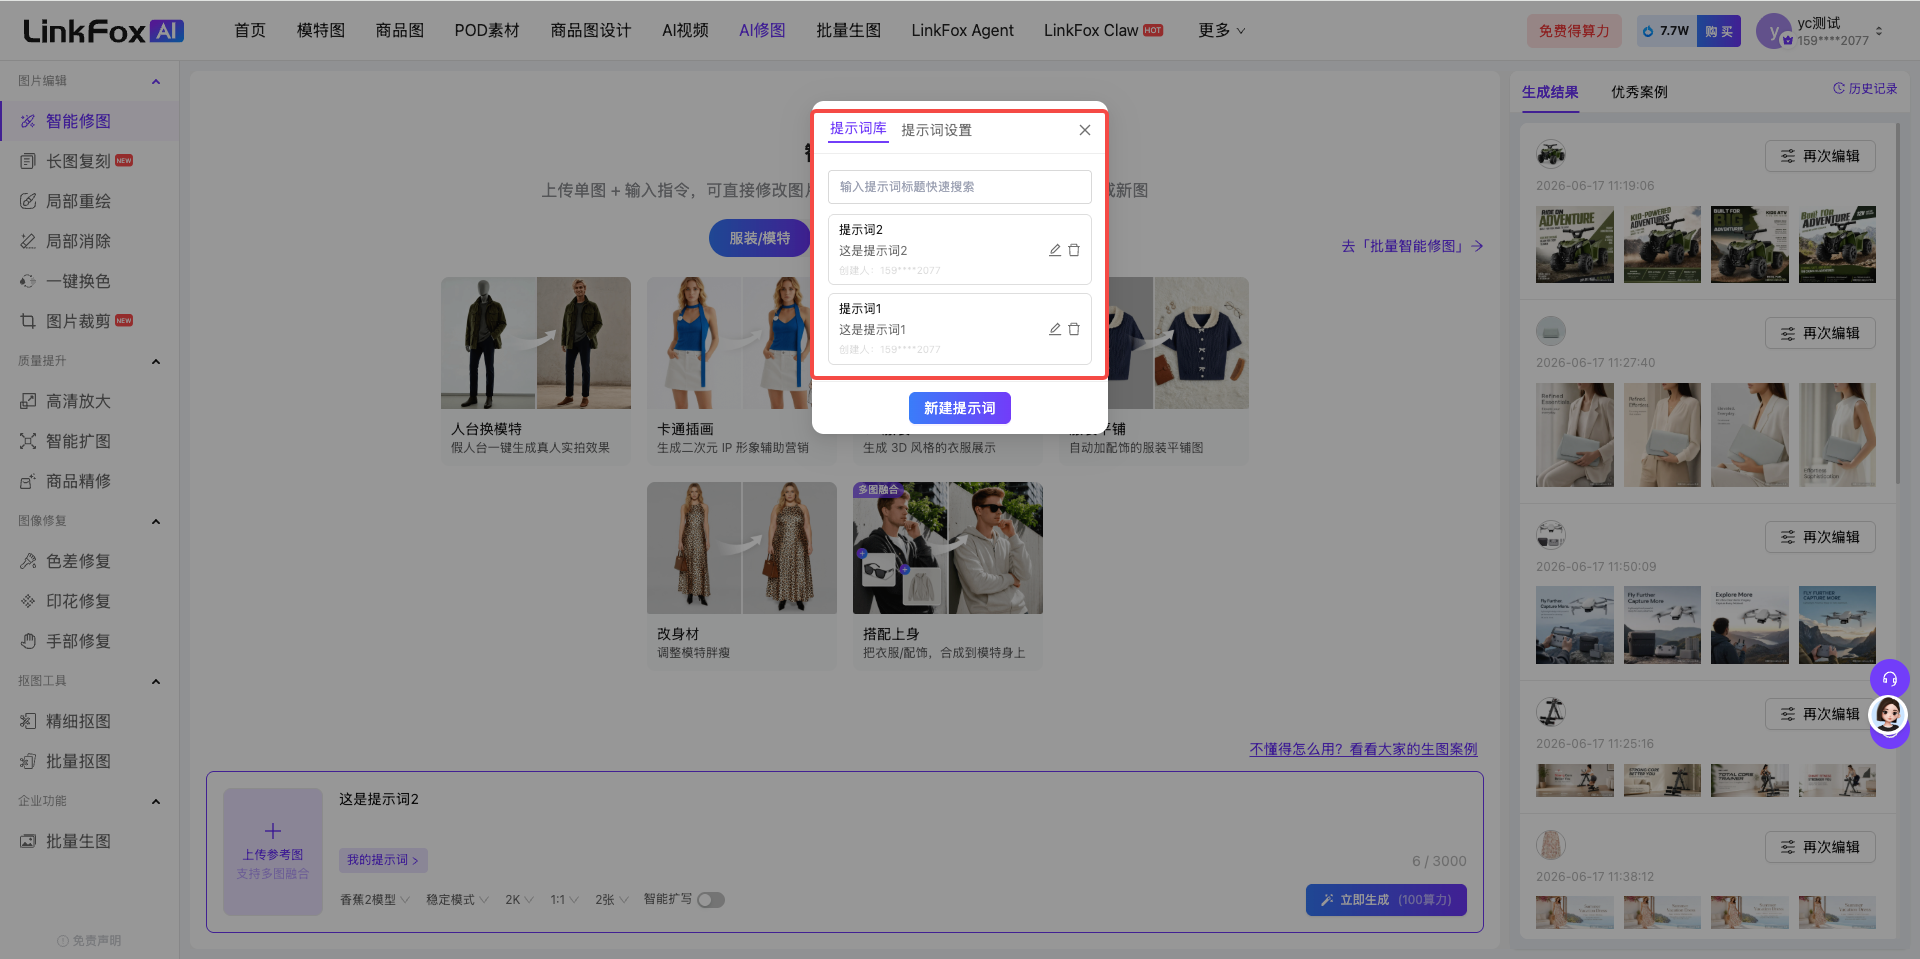
Task: Open the 更多 dropdown in top navigation
Action: (1221, 31)
